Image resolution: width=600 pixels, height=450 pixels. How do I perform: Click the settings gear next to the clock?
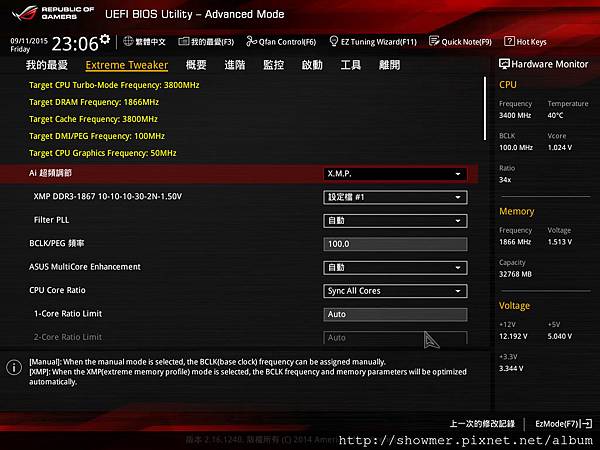coord(105,39)
